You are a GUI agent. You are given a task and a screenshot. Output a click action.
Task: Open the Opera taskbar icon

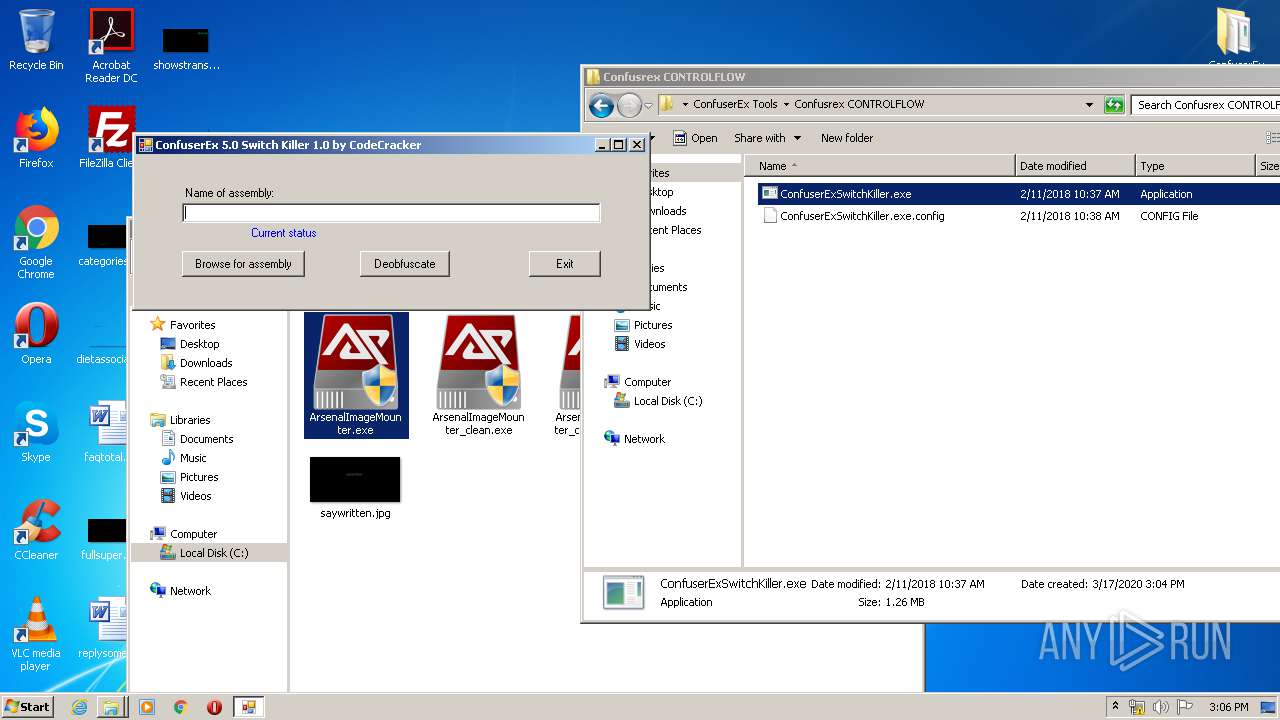tap(214, 707)
